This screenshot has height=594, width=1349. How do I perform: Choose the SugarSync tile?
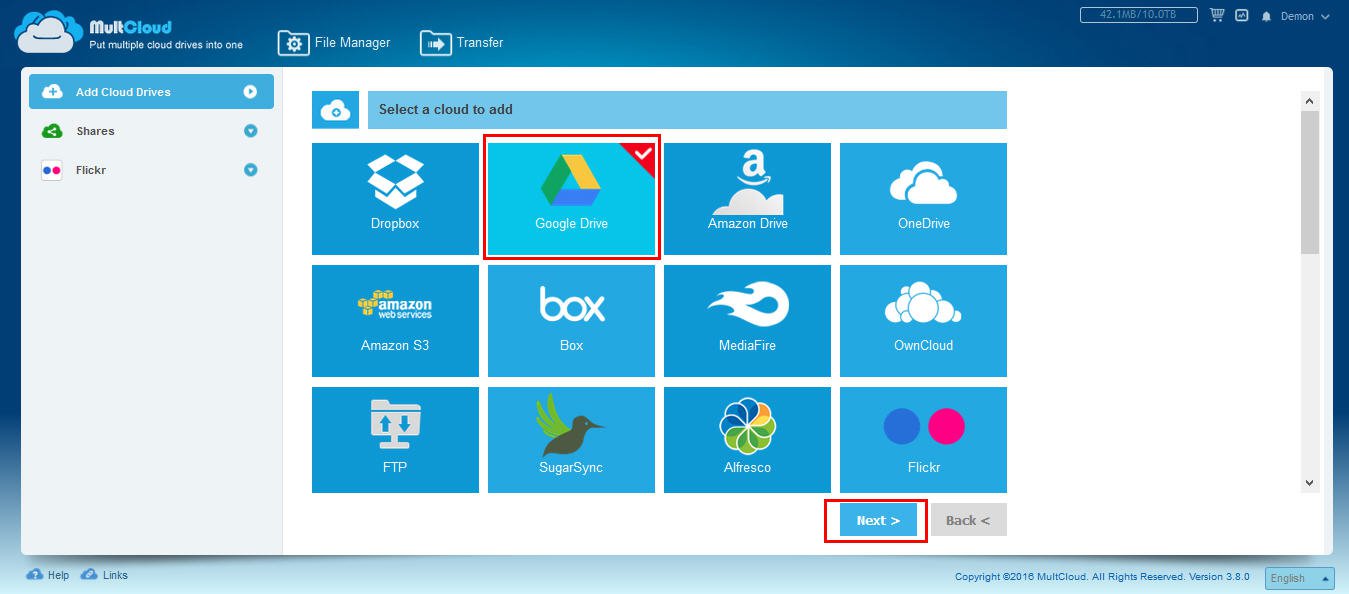[571, 440]
